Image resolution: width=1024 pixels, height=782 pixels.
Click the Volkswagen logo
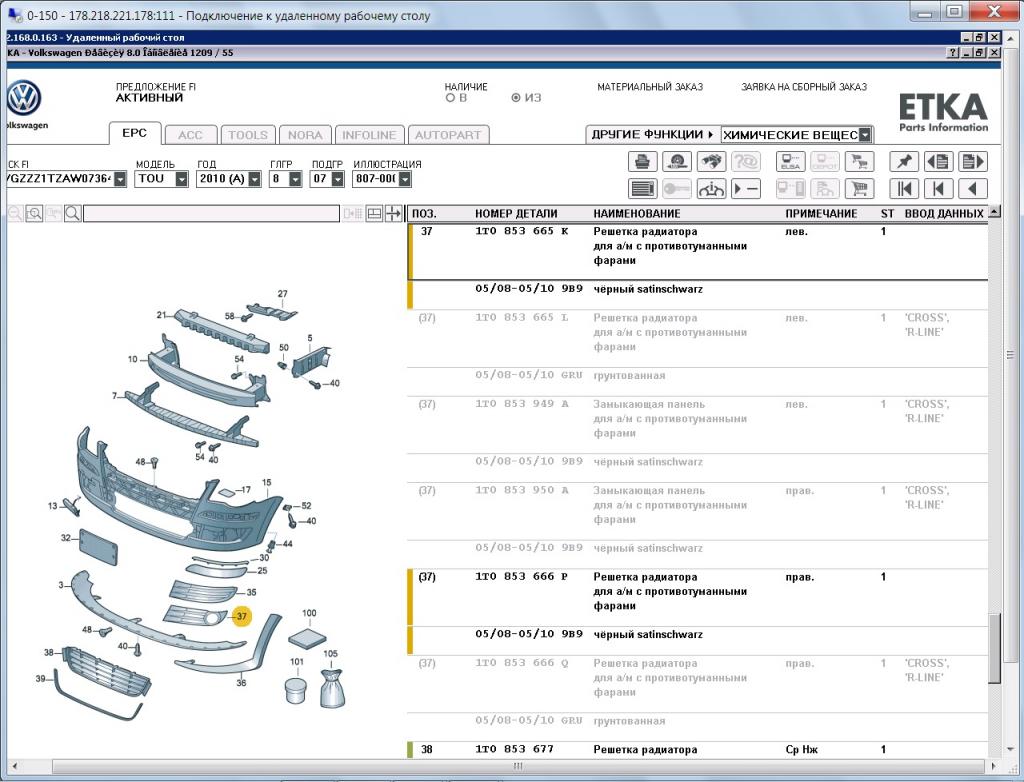pos(24,99)
